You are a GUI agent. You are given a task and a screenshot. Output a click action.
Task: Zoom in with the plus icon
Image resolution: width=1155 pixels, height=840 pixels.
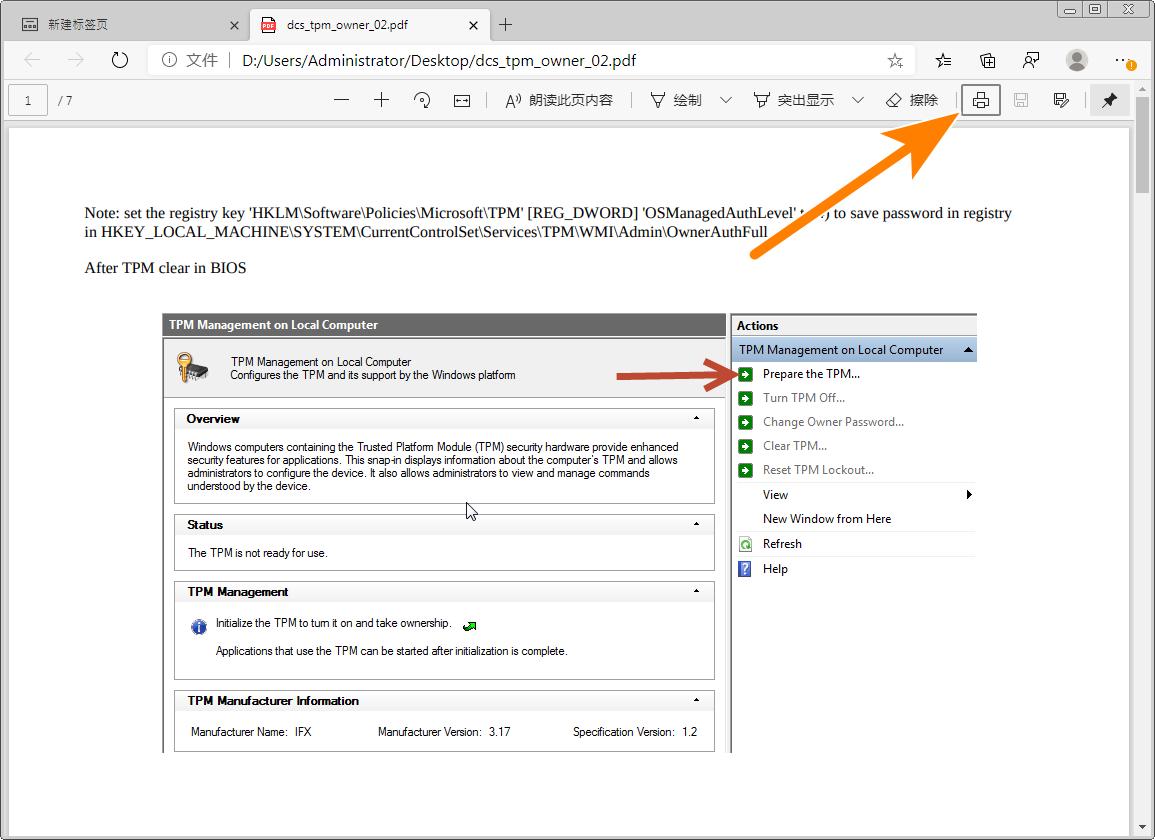coord(381,100)
